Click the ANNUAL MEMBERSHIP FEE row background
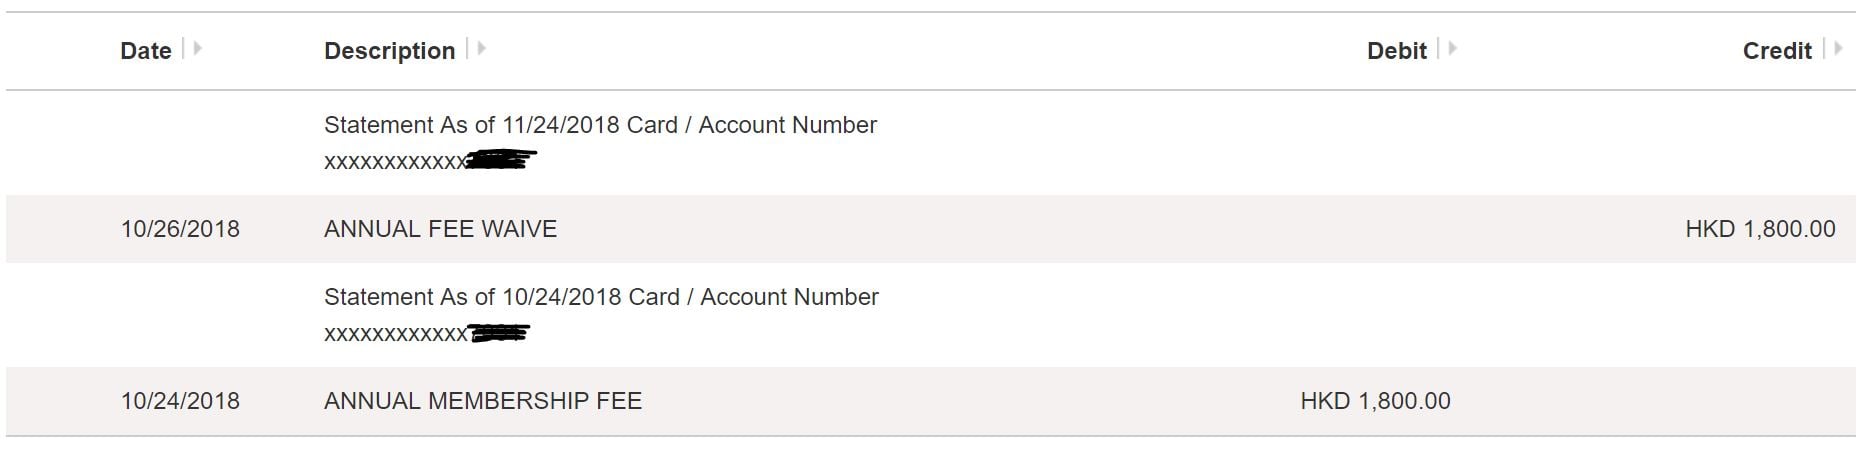The height and width of the screenshot is (454, 1864). point(931,401)
